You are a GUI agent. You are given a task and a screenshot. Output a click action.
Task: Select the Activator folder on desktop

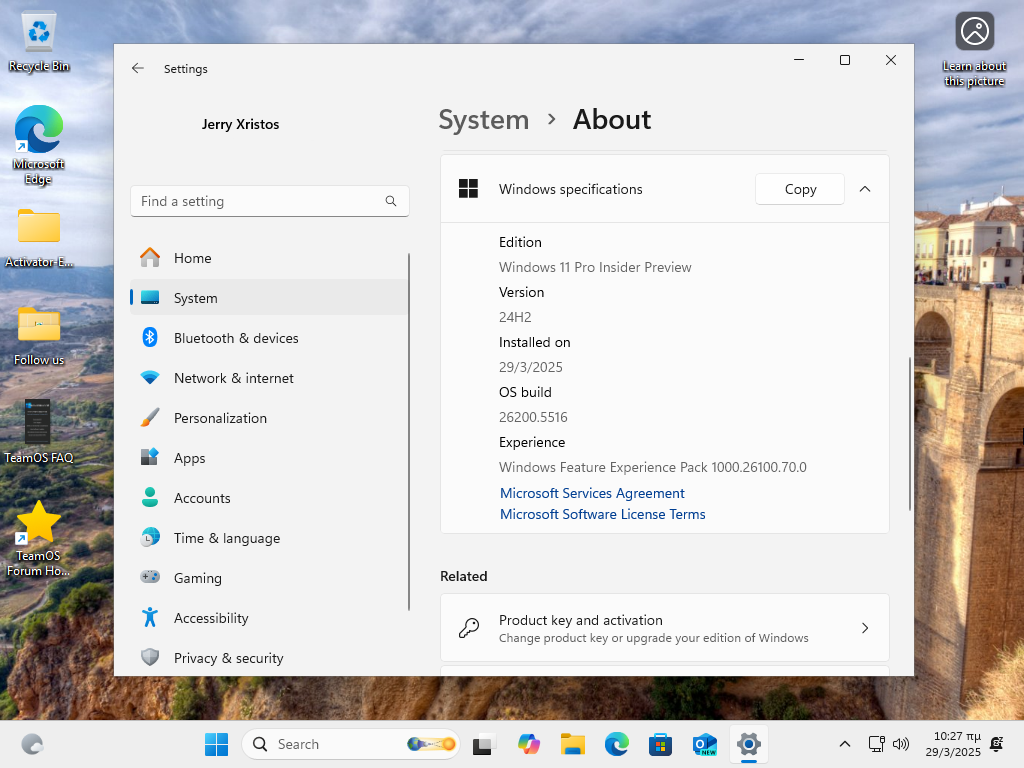click(x=39, y=238)
